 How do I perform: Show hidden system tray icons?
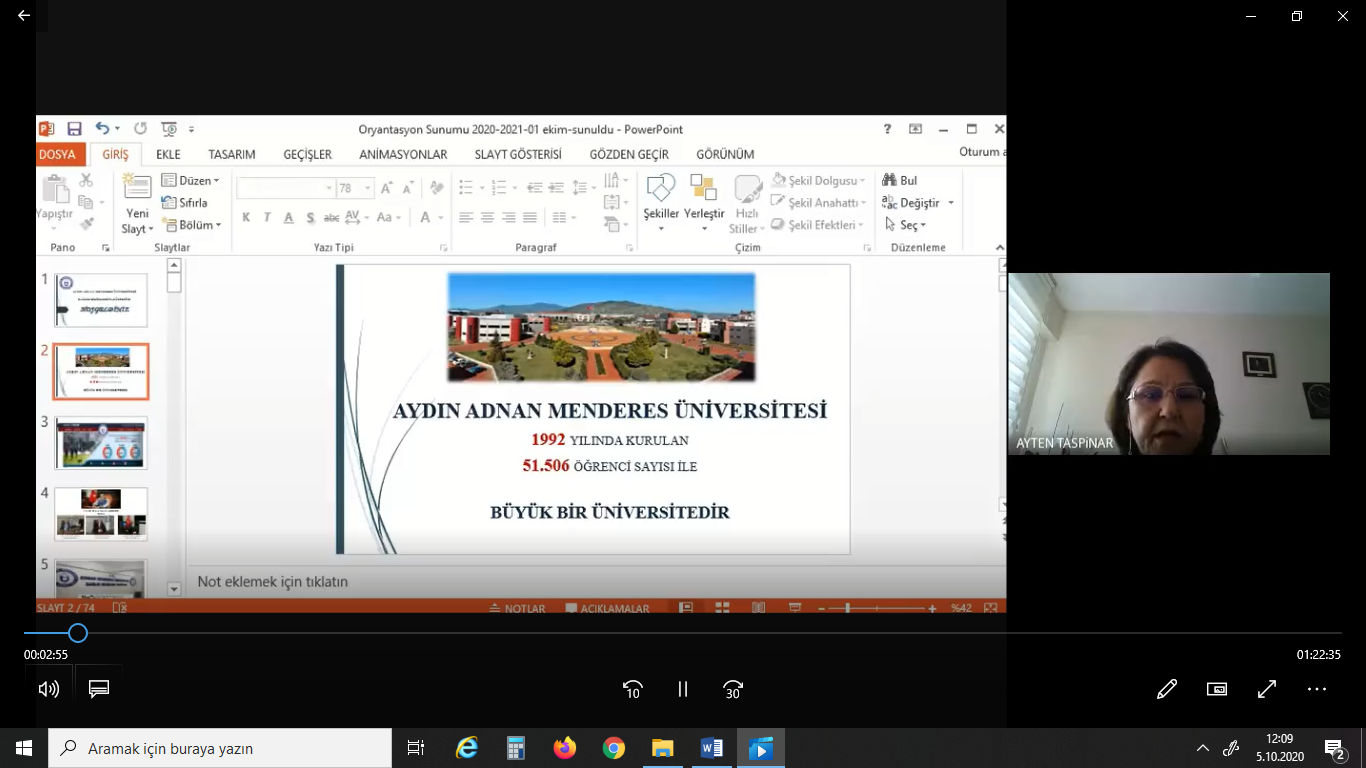point(1203,748)
